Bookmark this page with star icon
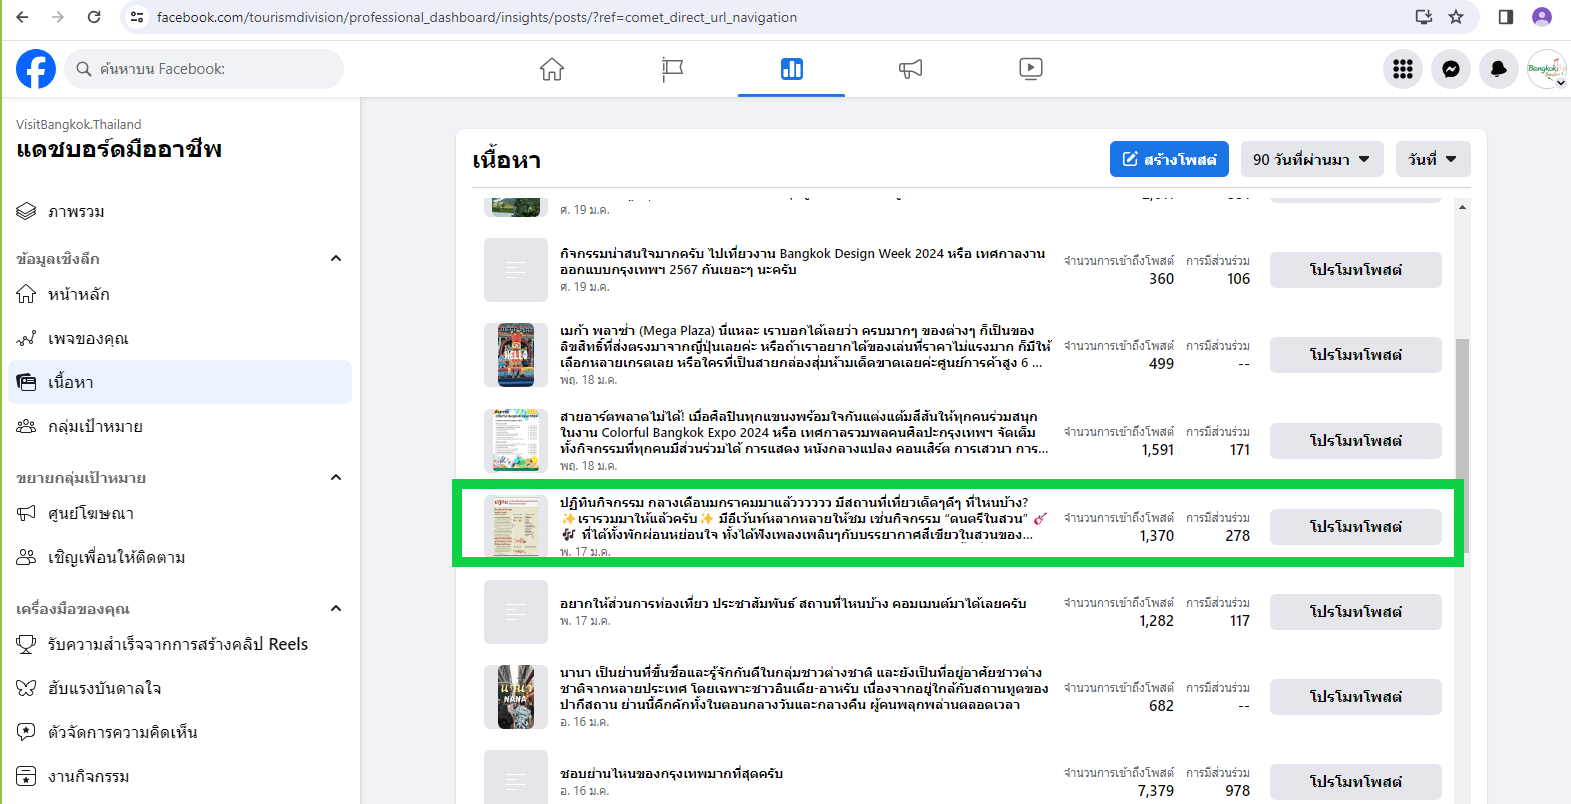Screen dimensions: 1571x804 [x=1456, y=17]
